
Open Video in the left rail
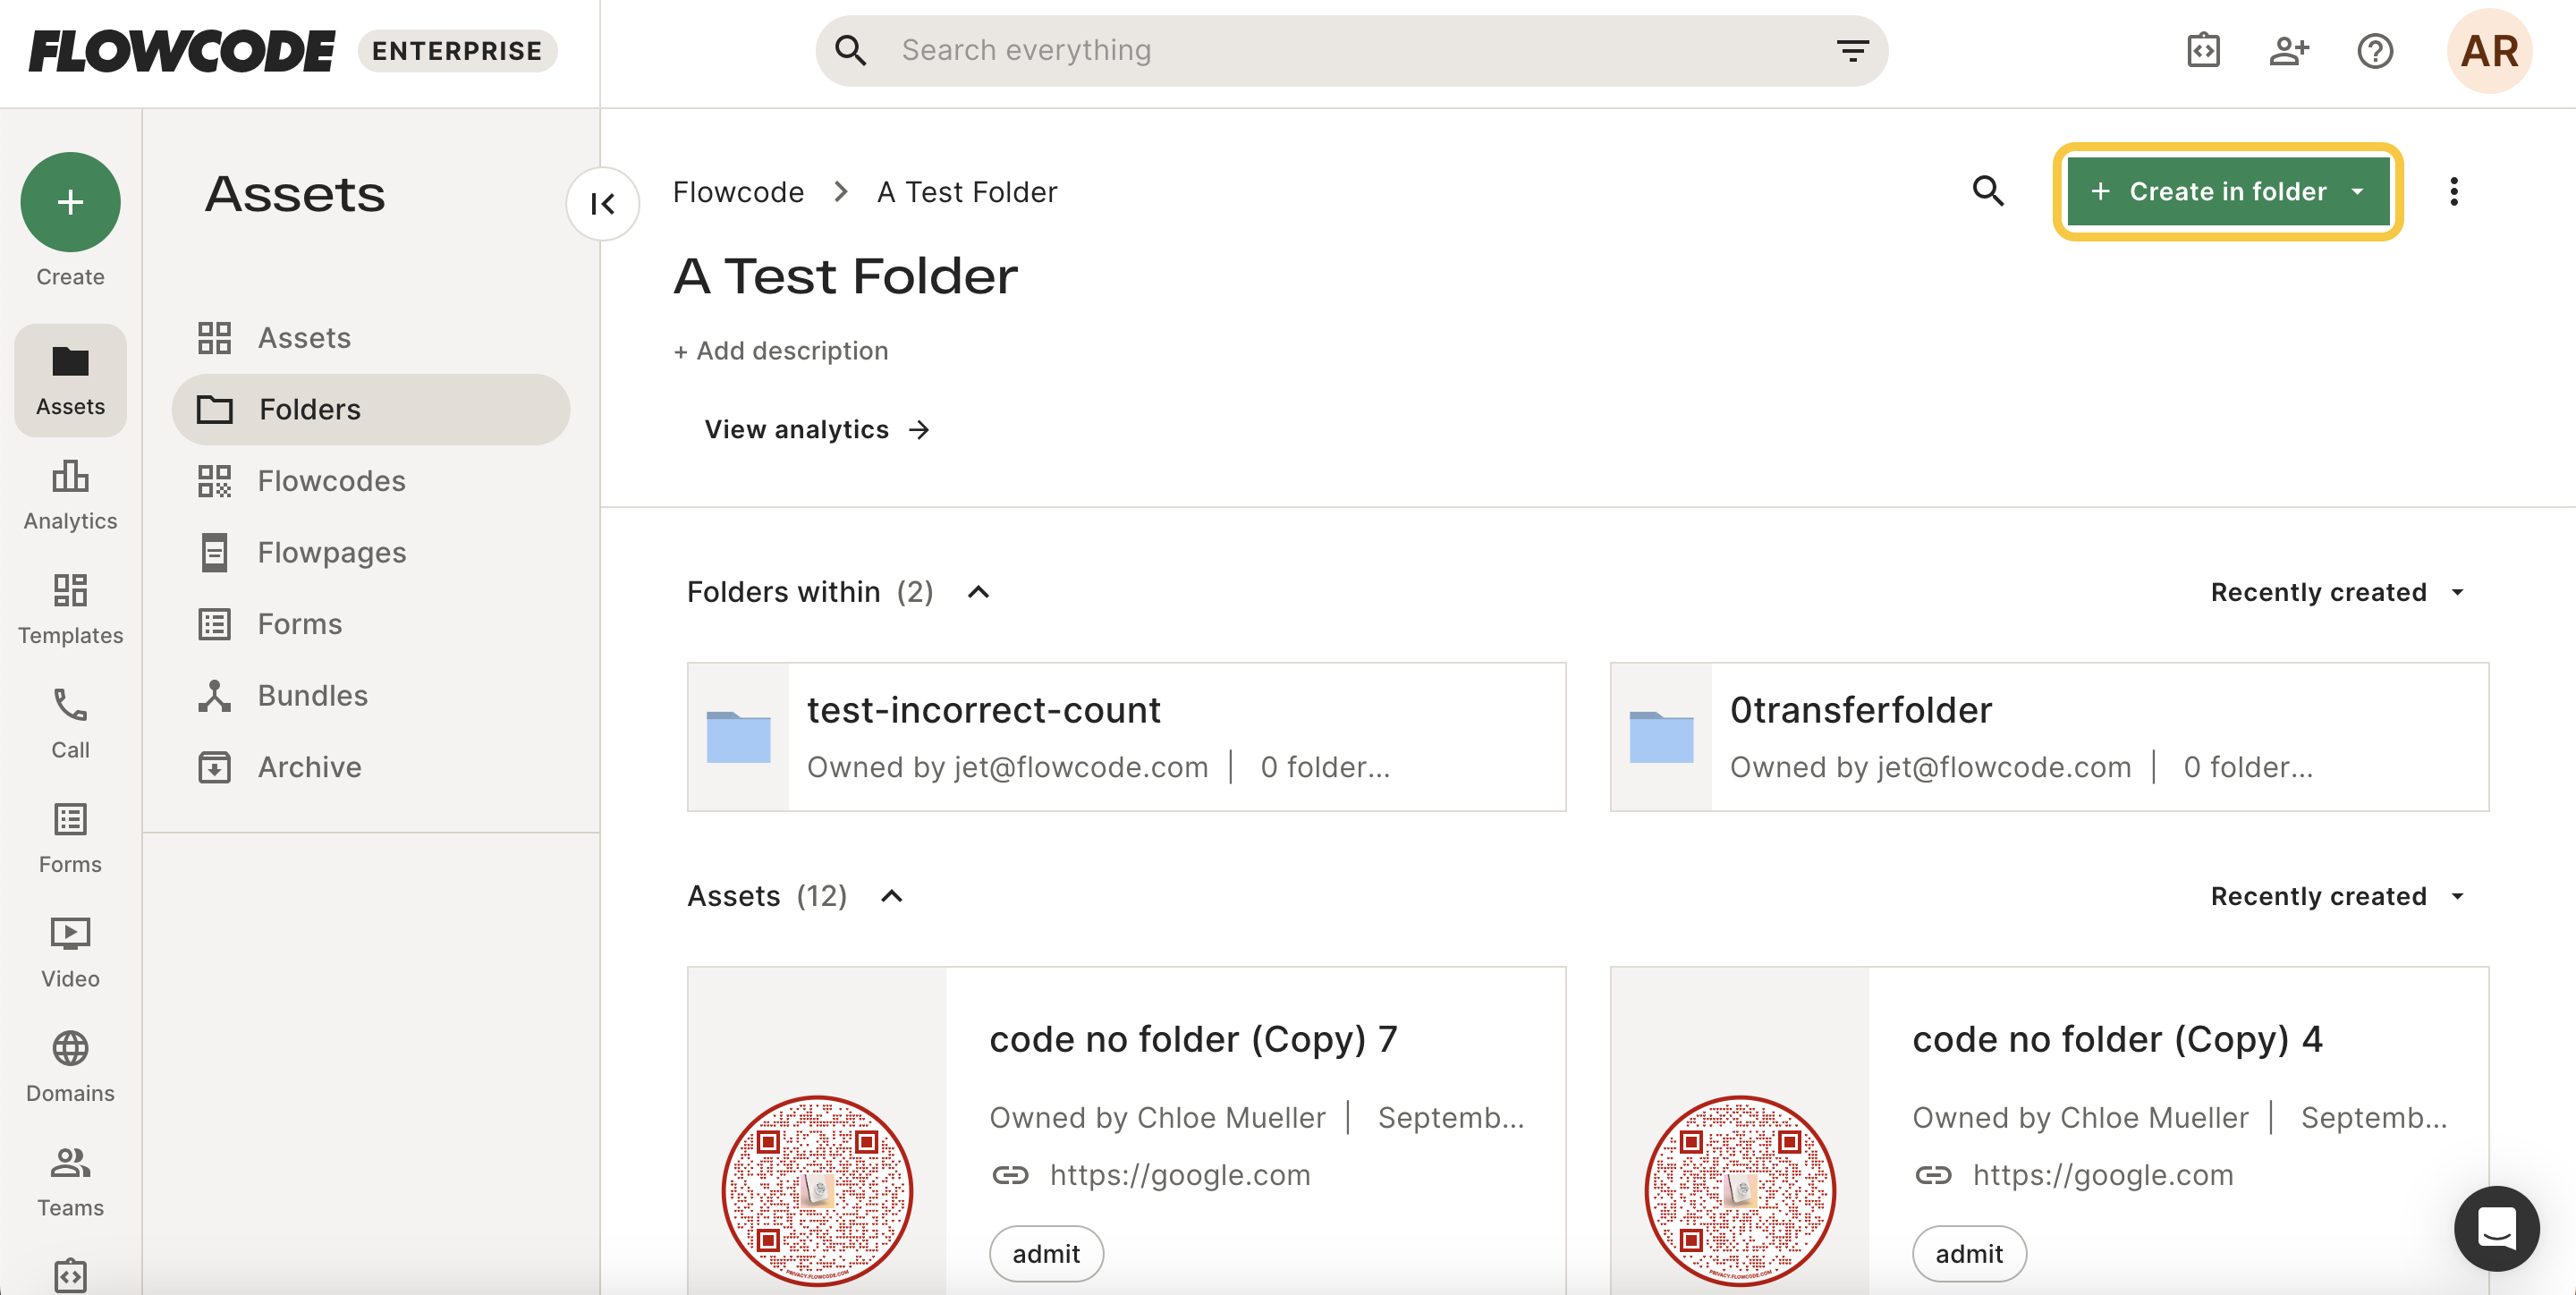click(x=70, y=952)
